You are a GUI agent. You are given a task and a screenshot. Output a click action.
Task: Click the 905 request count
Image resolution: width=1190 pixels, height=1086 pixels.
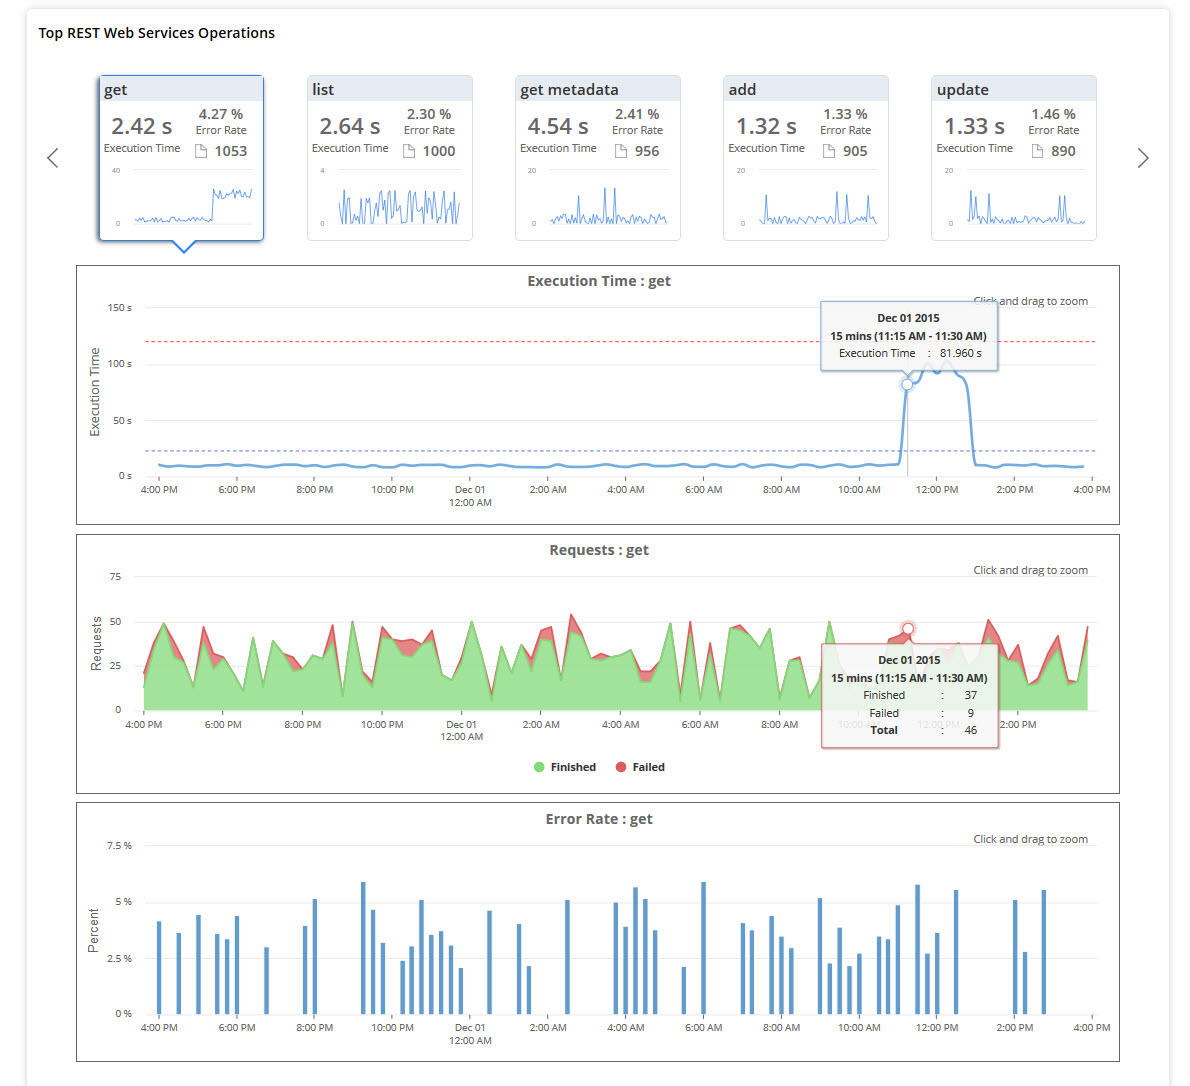pos(855,151)
